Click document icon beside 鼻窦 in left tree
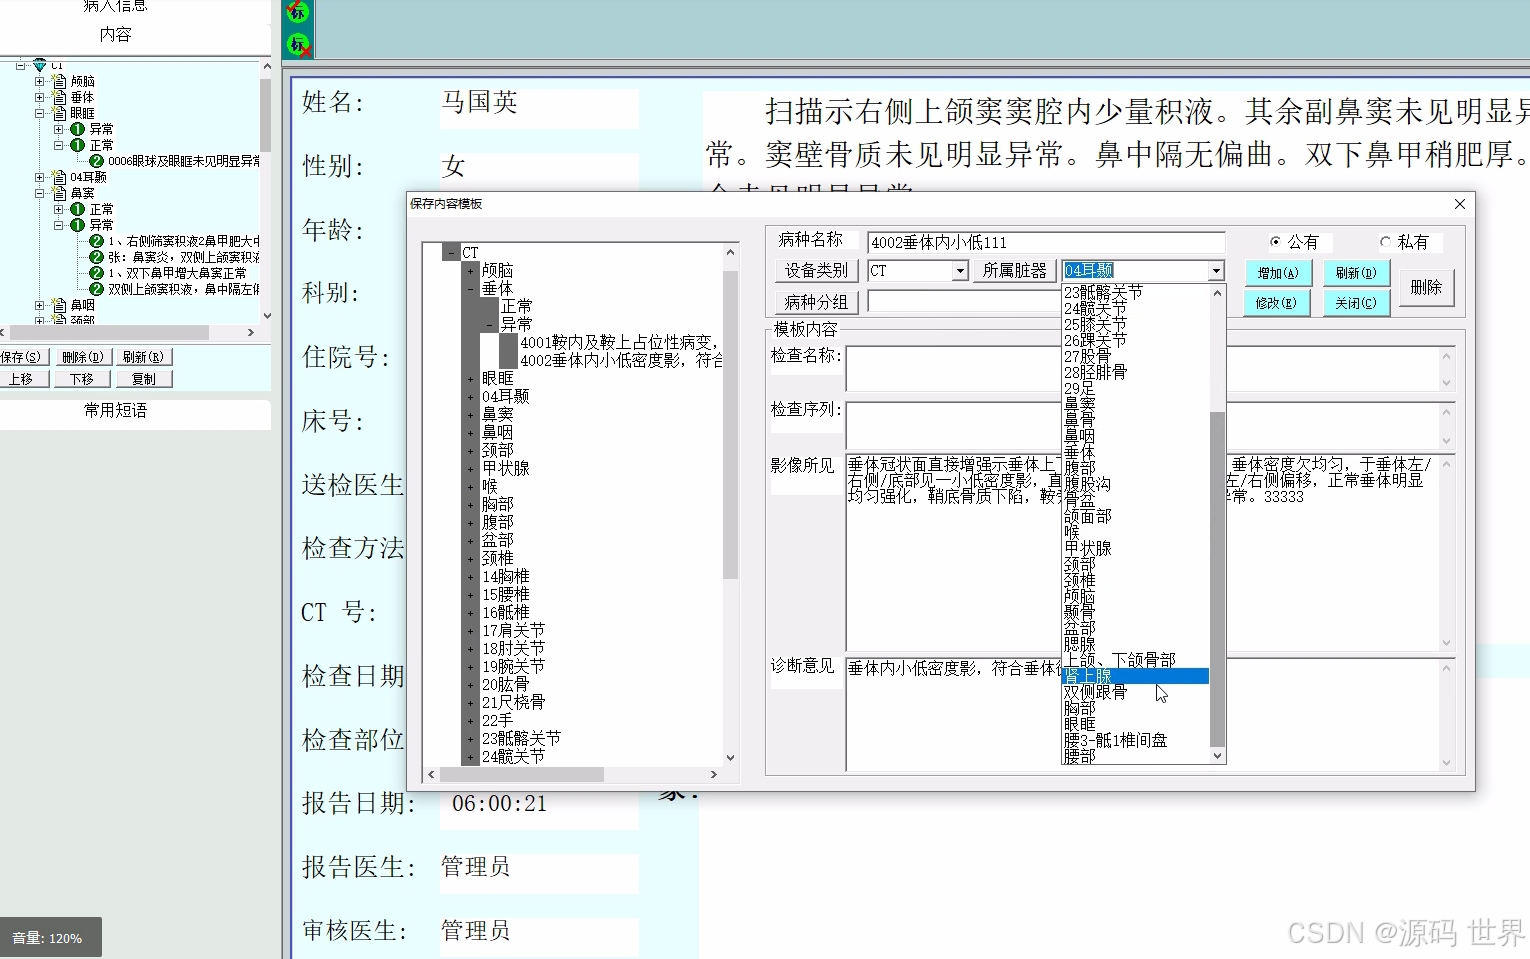Screen dimensions: 1530x959 (60, 193)
